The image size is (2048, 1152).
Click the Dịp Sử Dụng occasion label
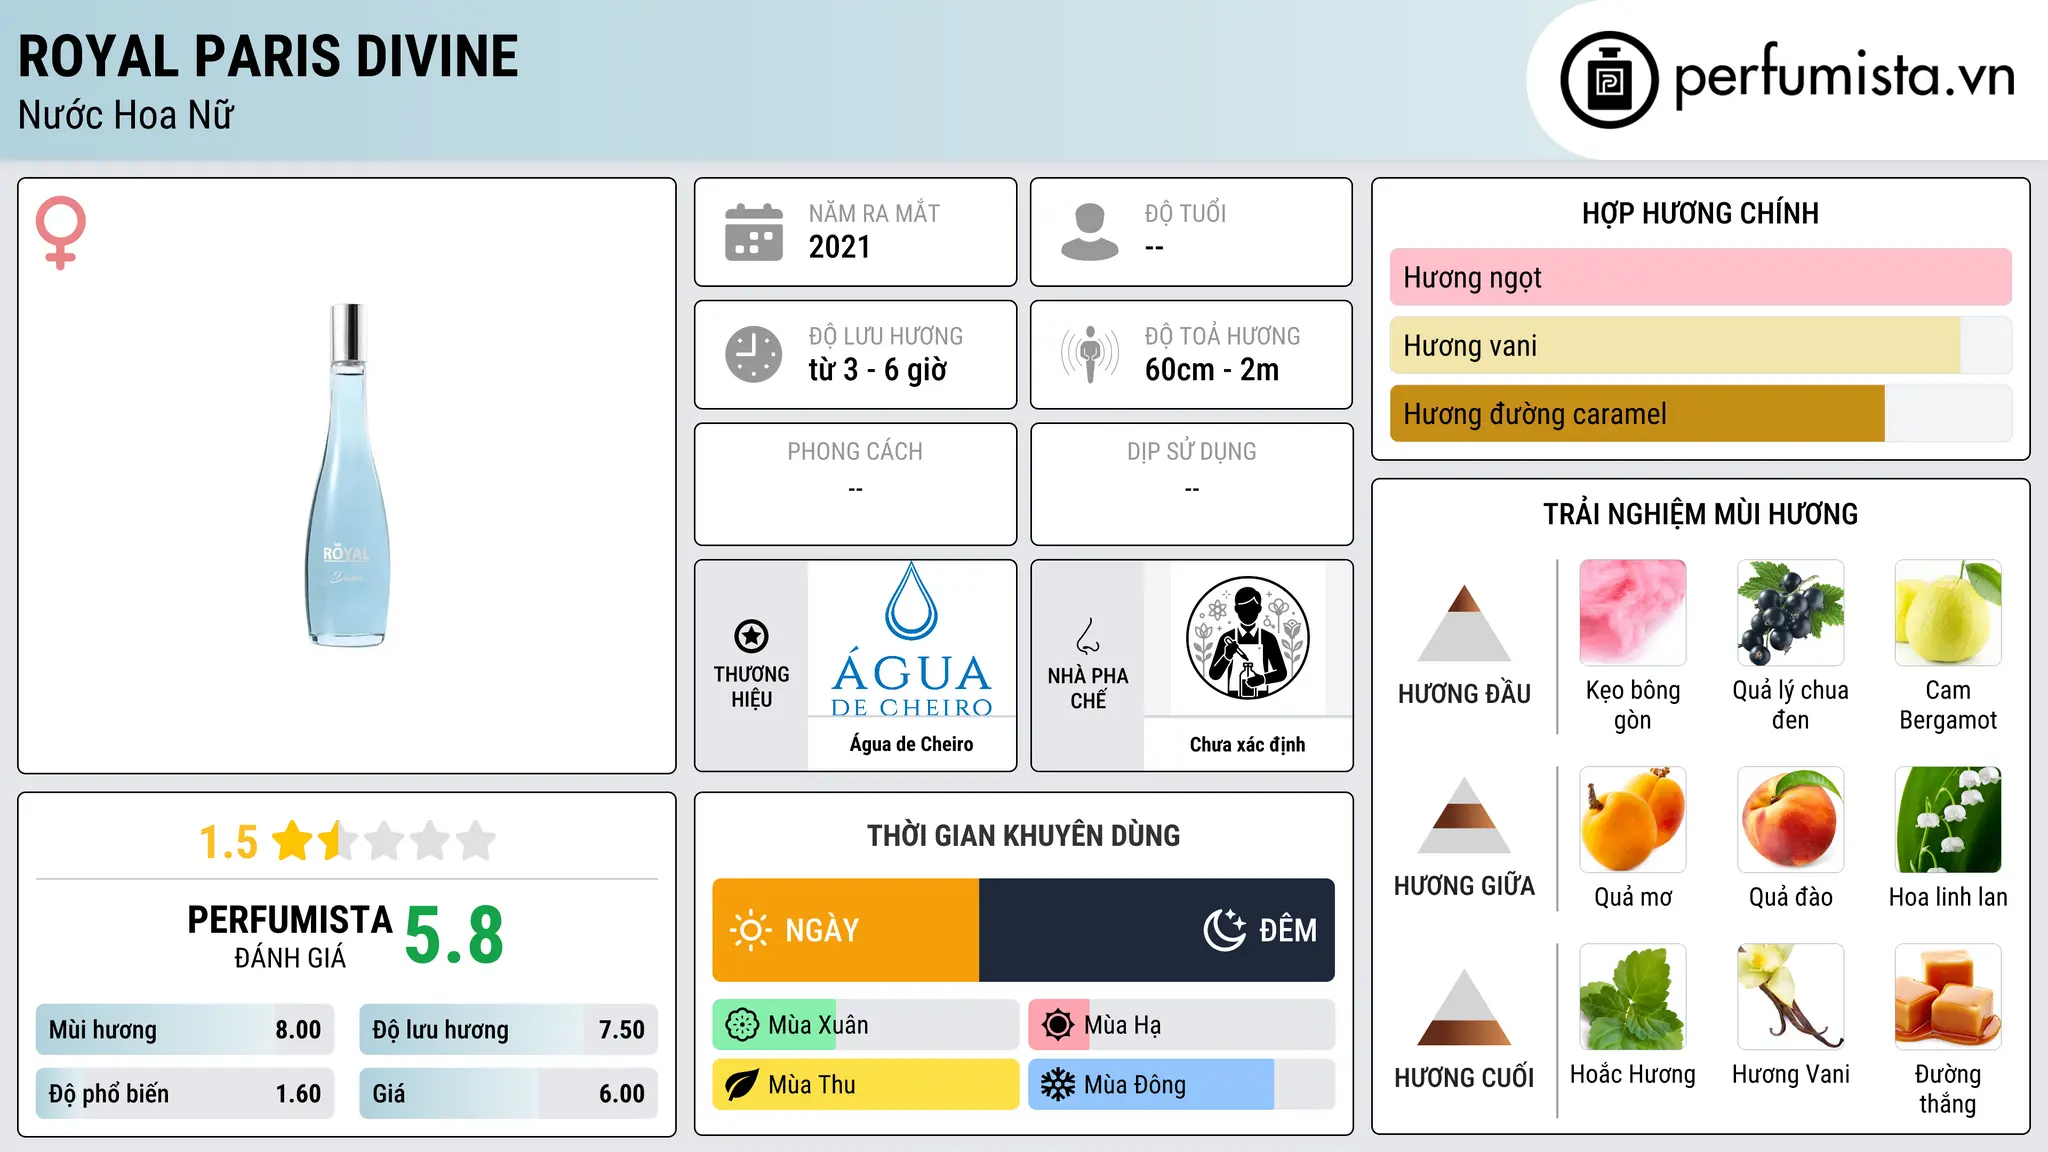pyautogui.click(x=1191, y=452)
